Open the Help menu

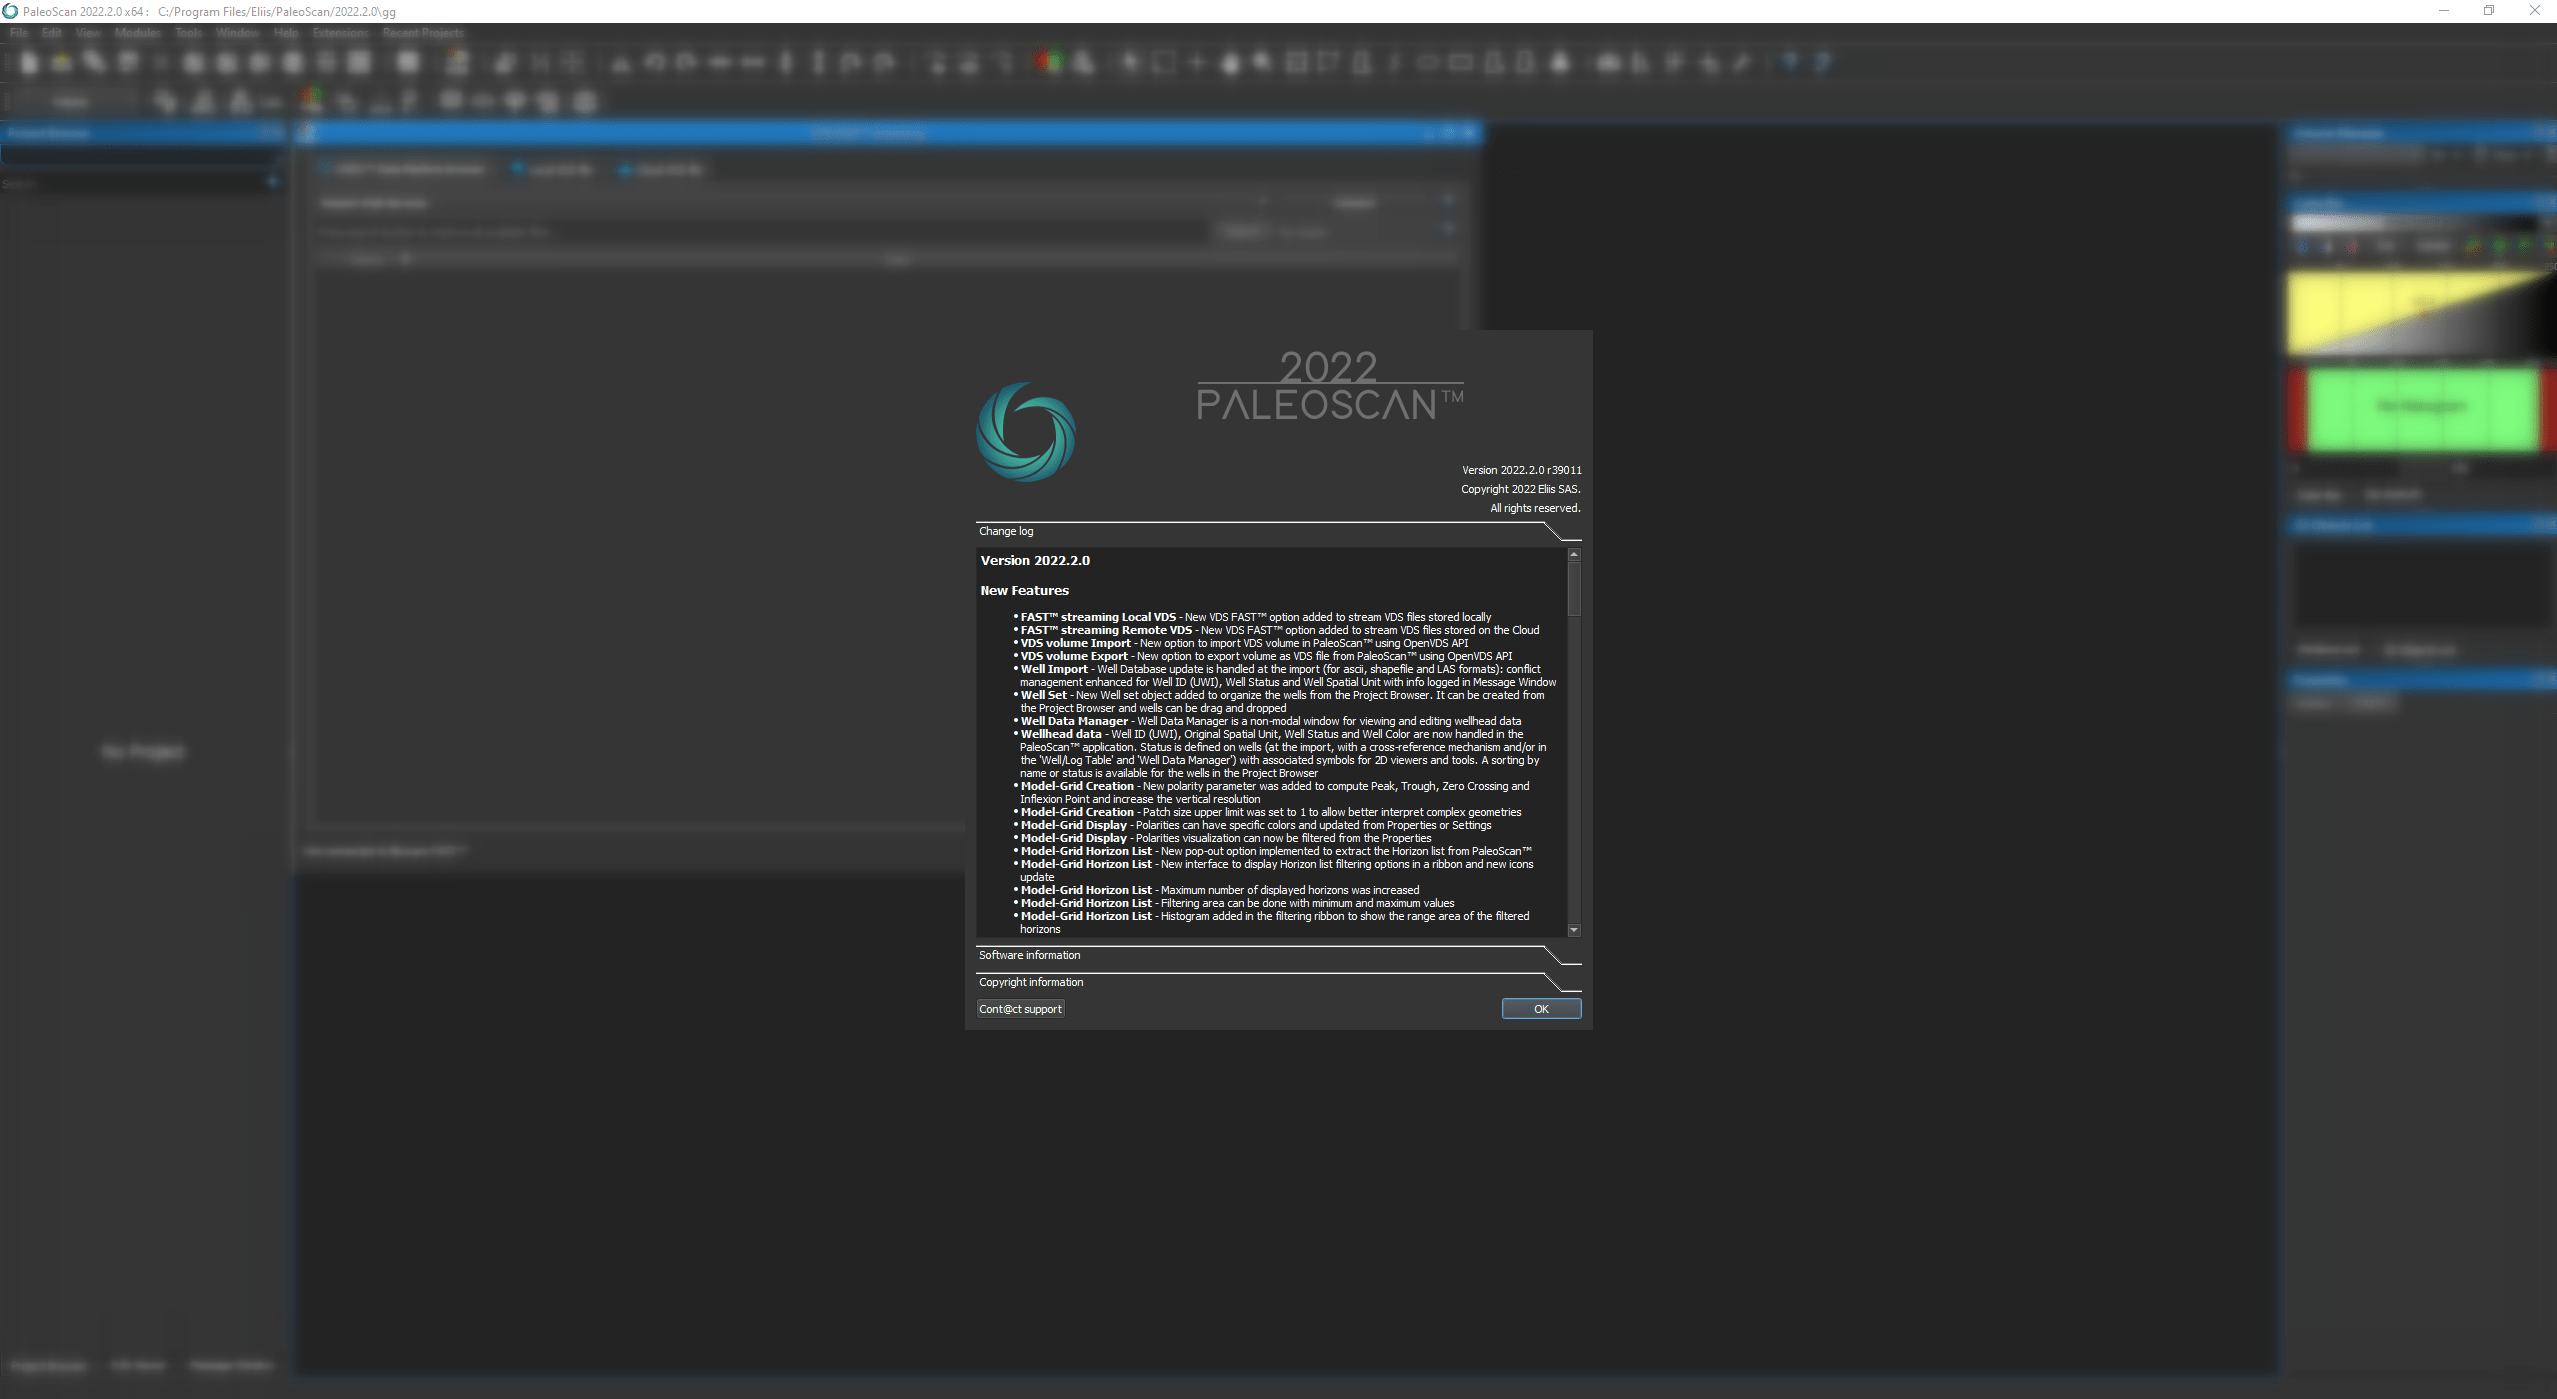[x=286, y=33]
